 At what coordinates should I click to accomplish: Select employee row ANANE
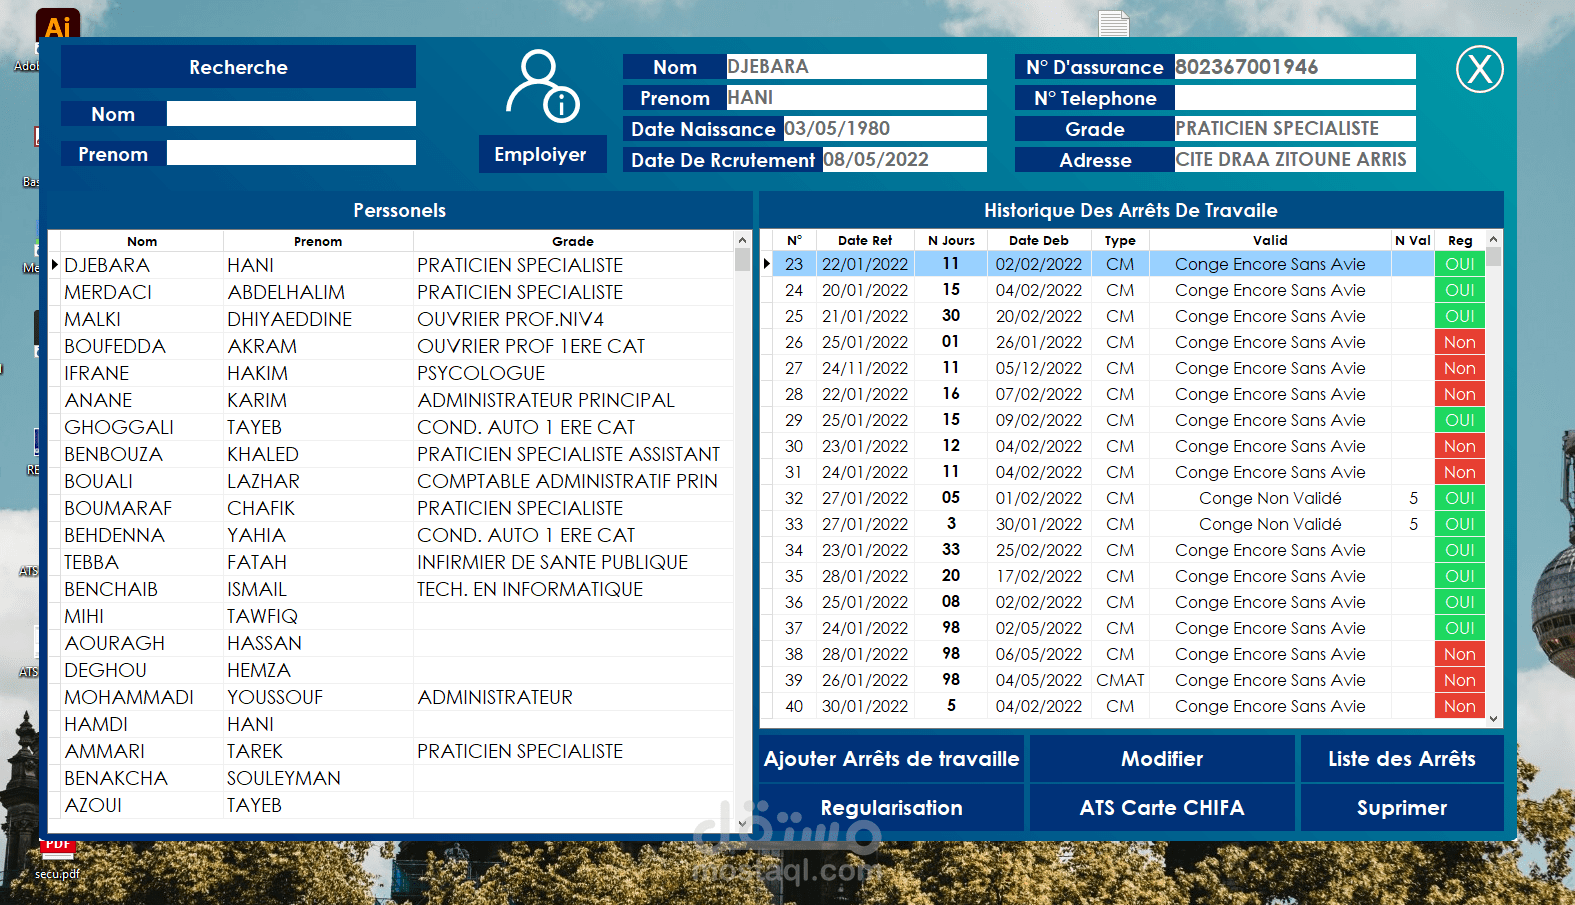point(391,400)
